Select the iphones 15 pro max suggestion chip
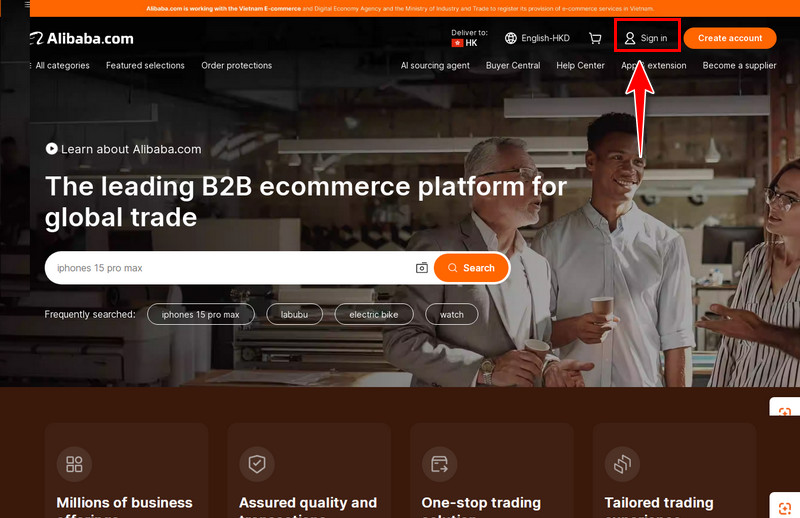 point(201,314)
